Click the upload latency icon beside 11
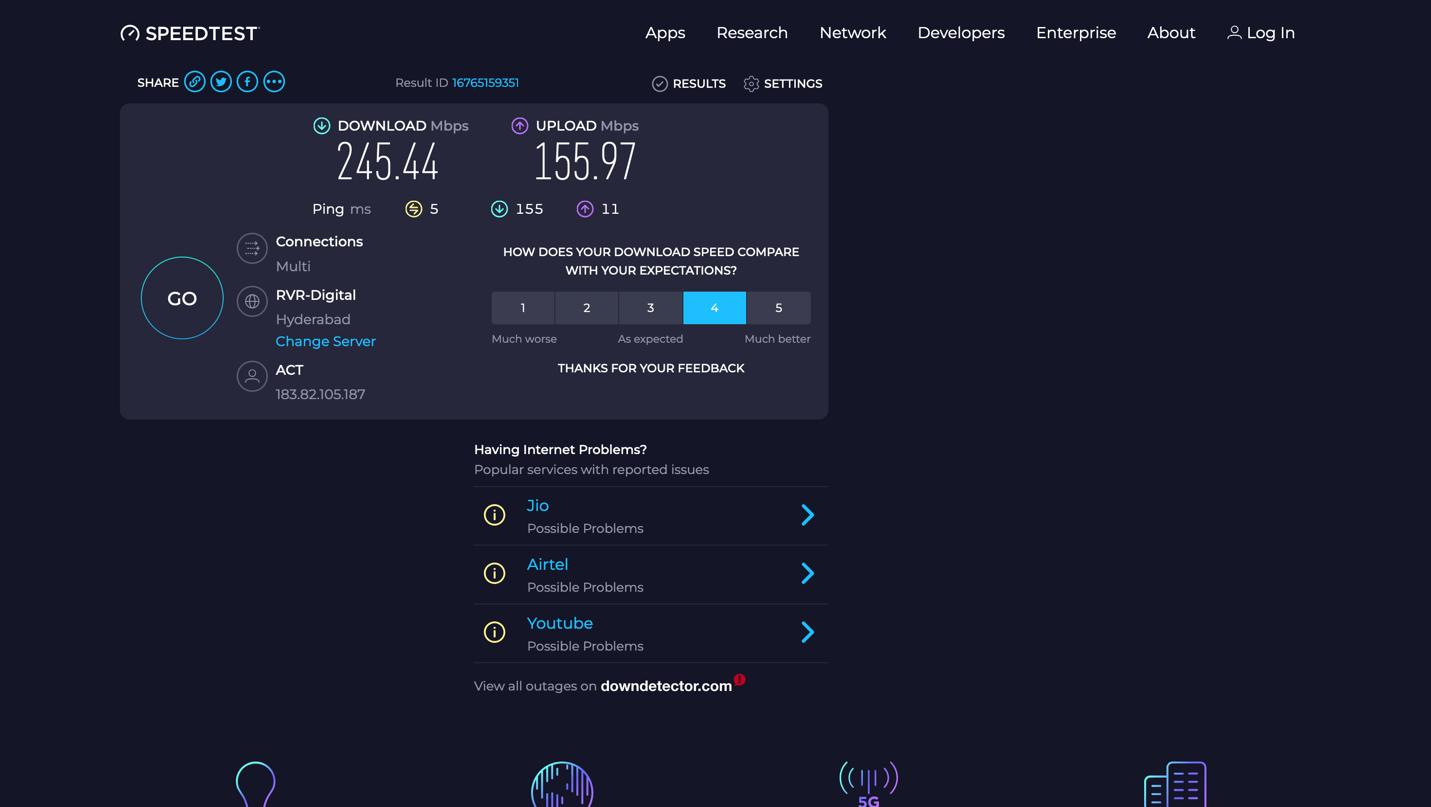This screenshot has width=1431, height=807. (x=585, y=209)
